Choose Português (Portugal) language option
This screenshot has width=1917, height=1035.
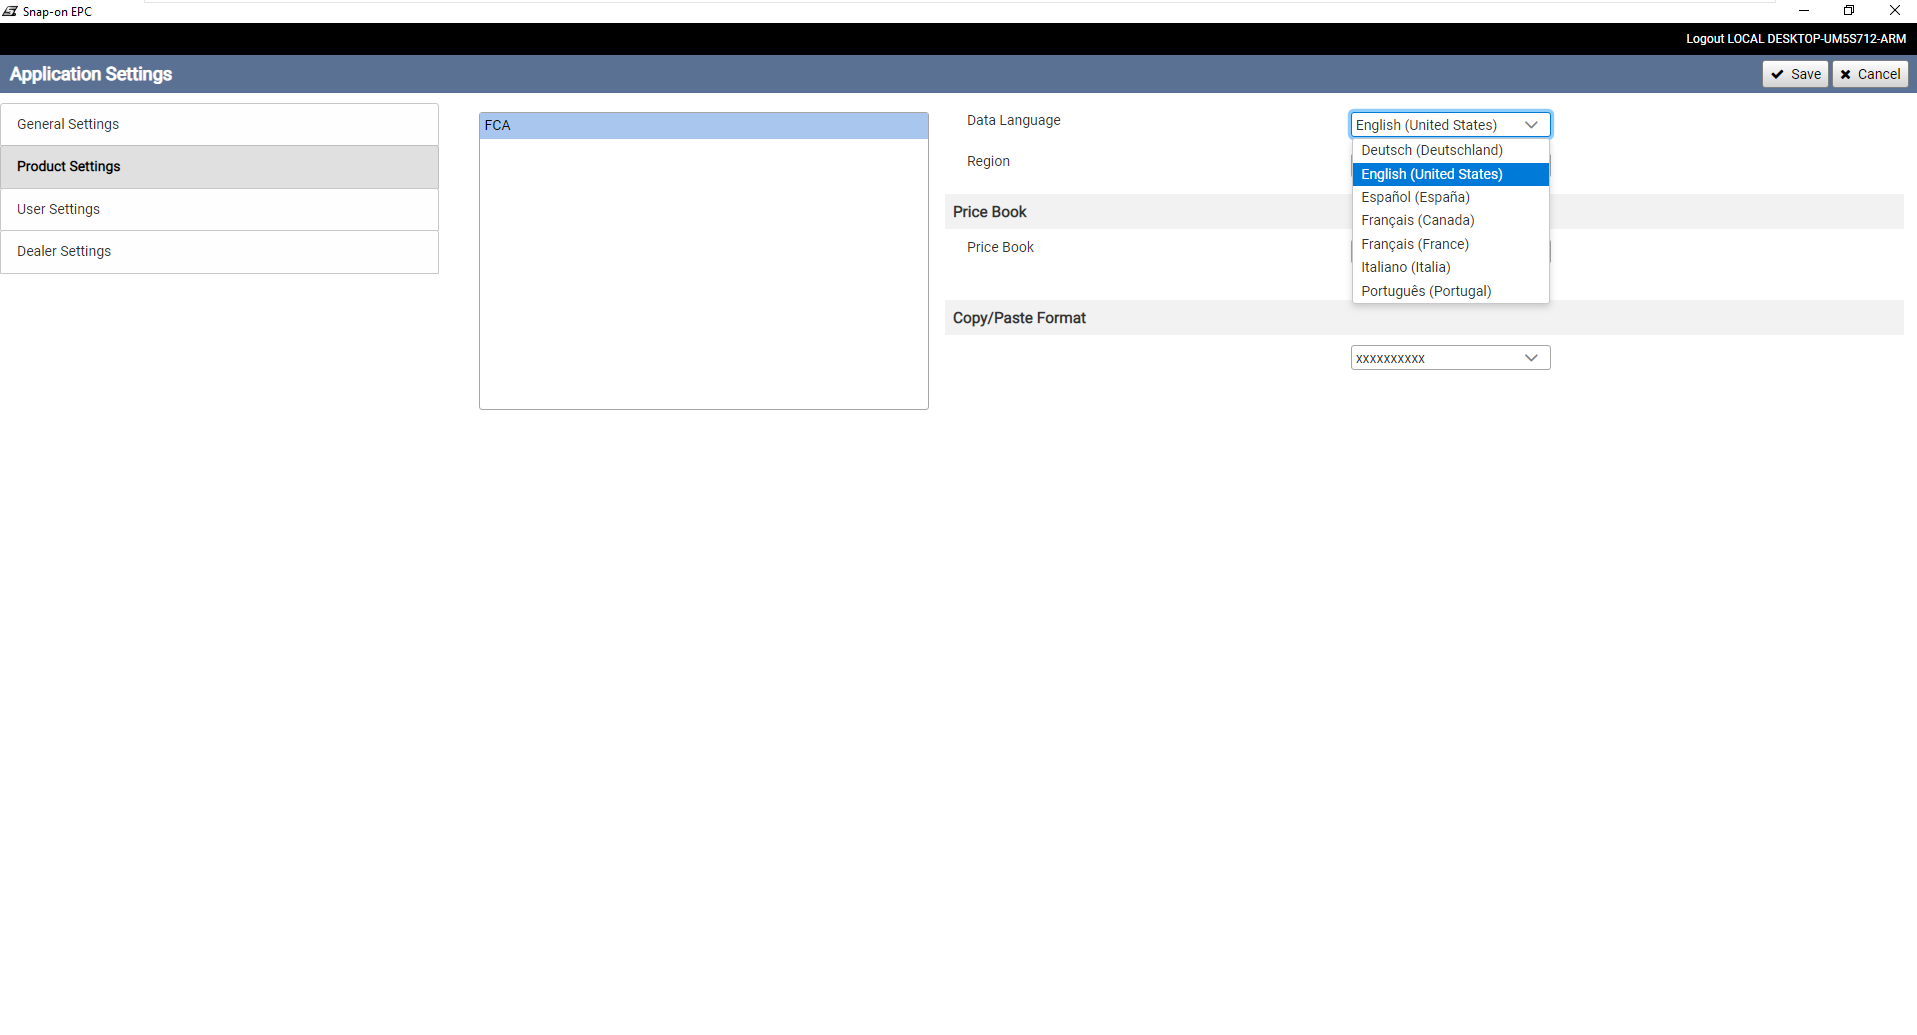[1450, 291]
